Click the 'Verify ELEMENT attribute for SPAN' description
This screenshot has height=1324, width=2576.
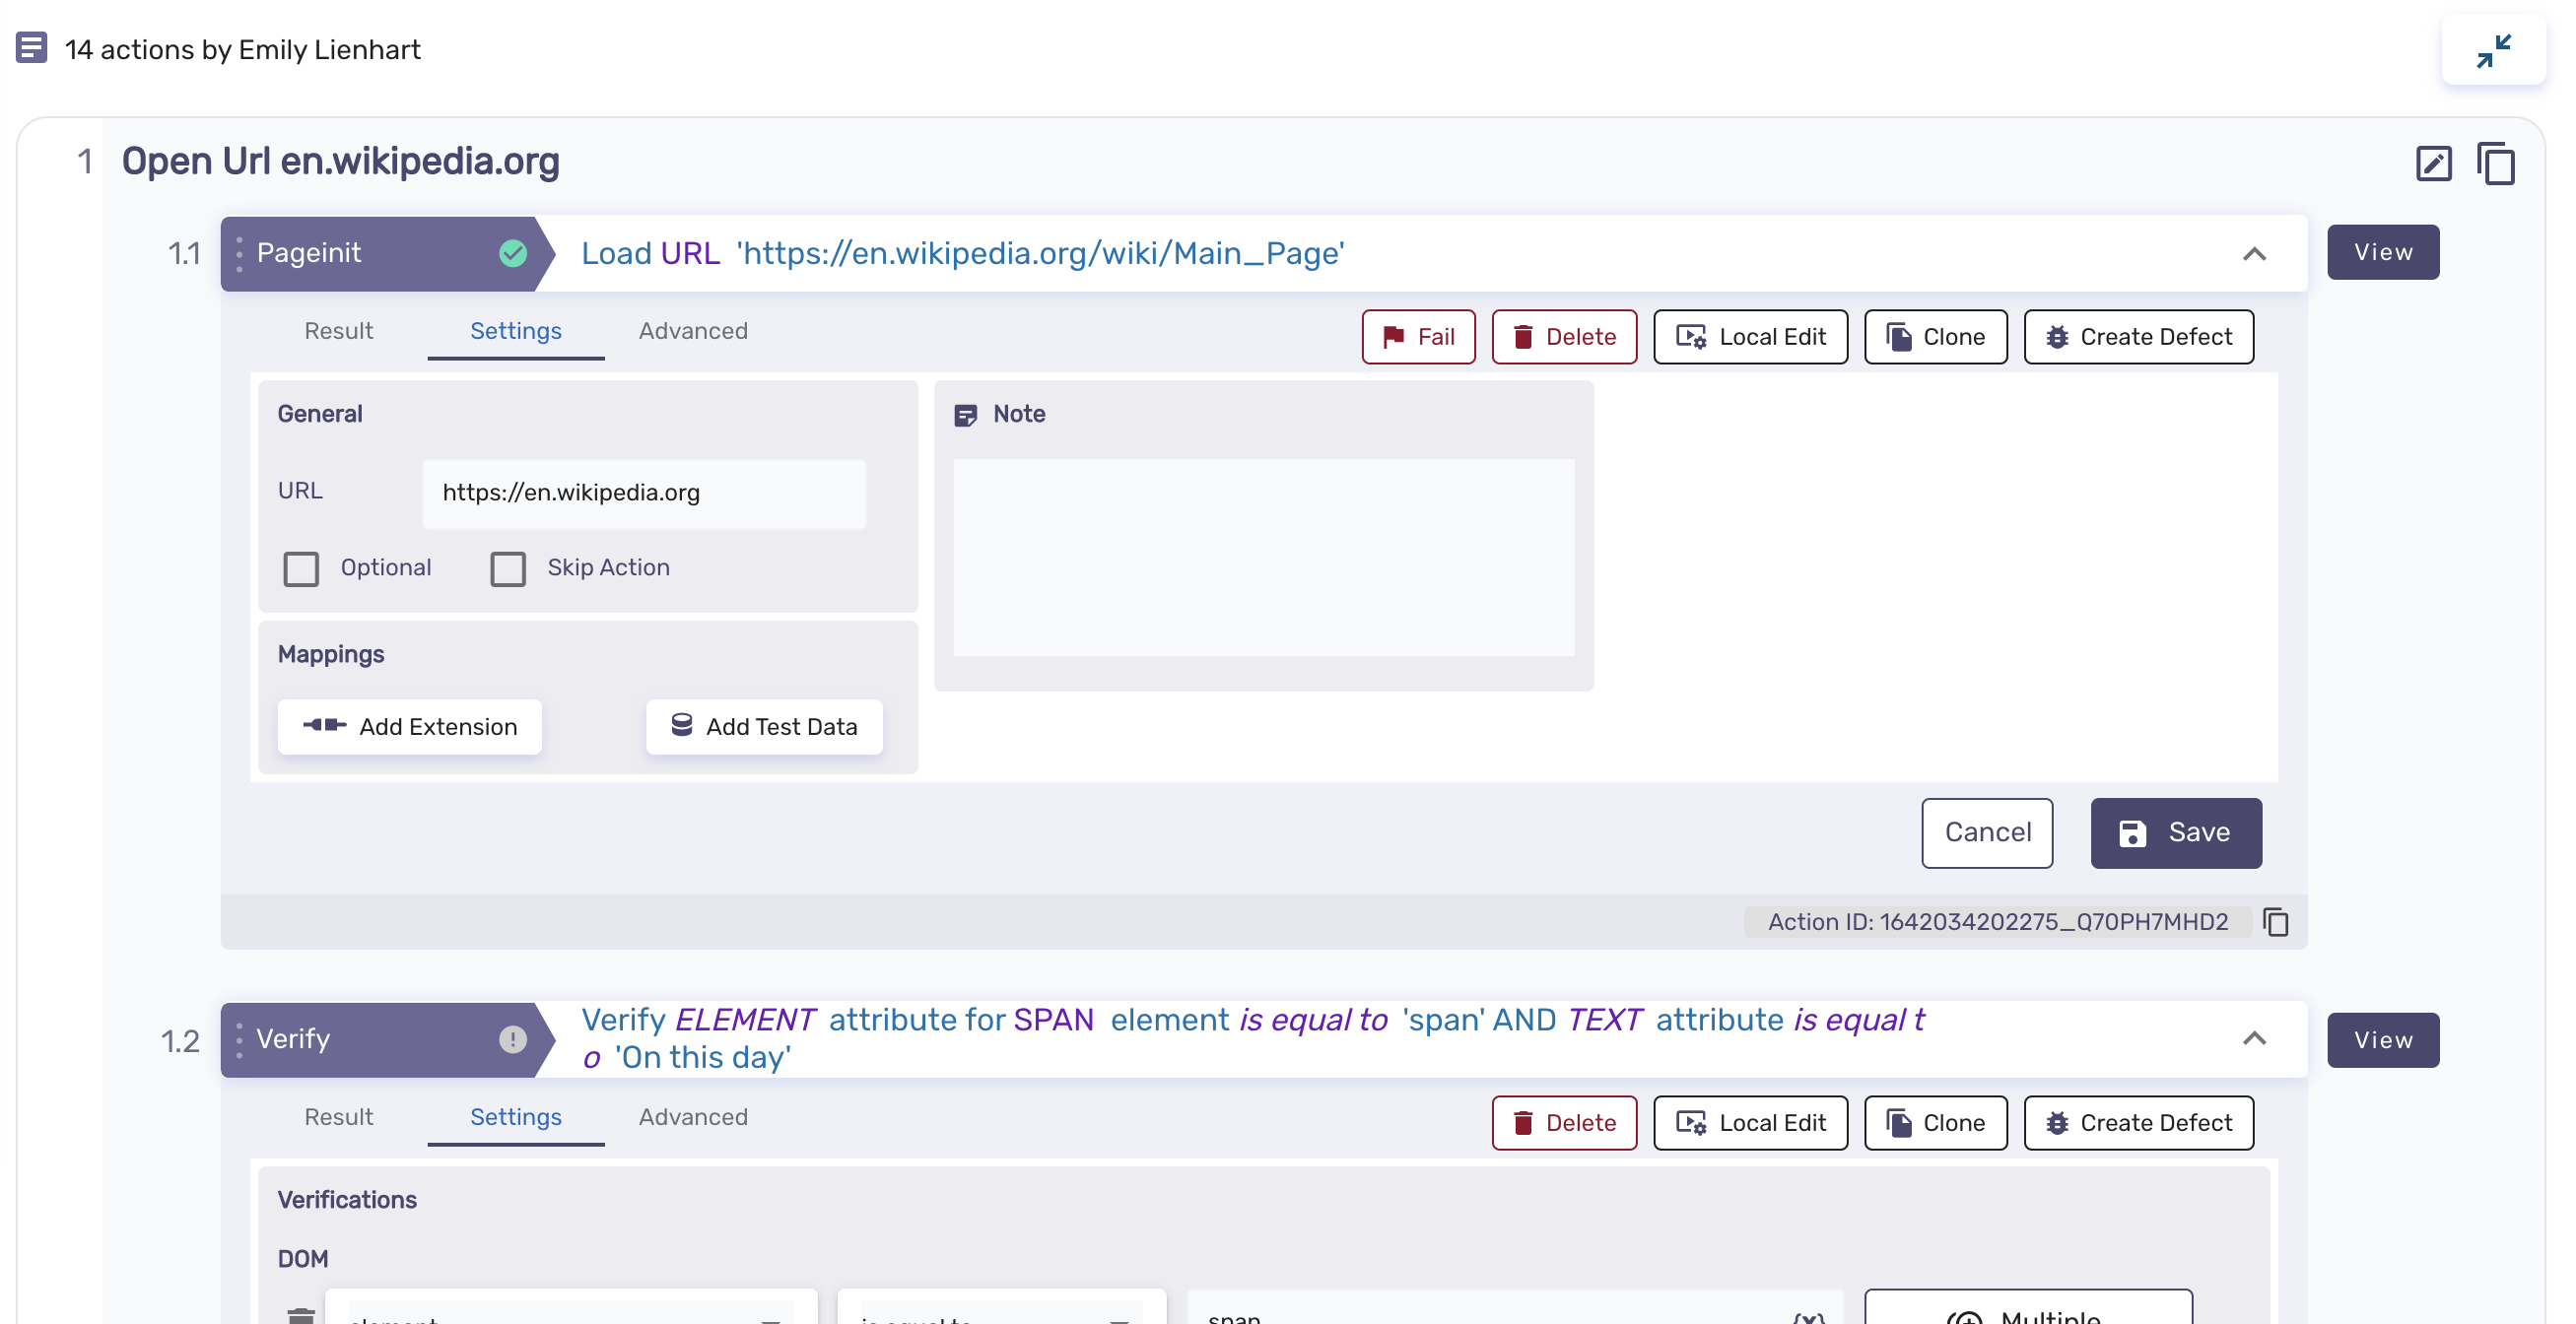click(x=1253, y=1039)
